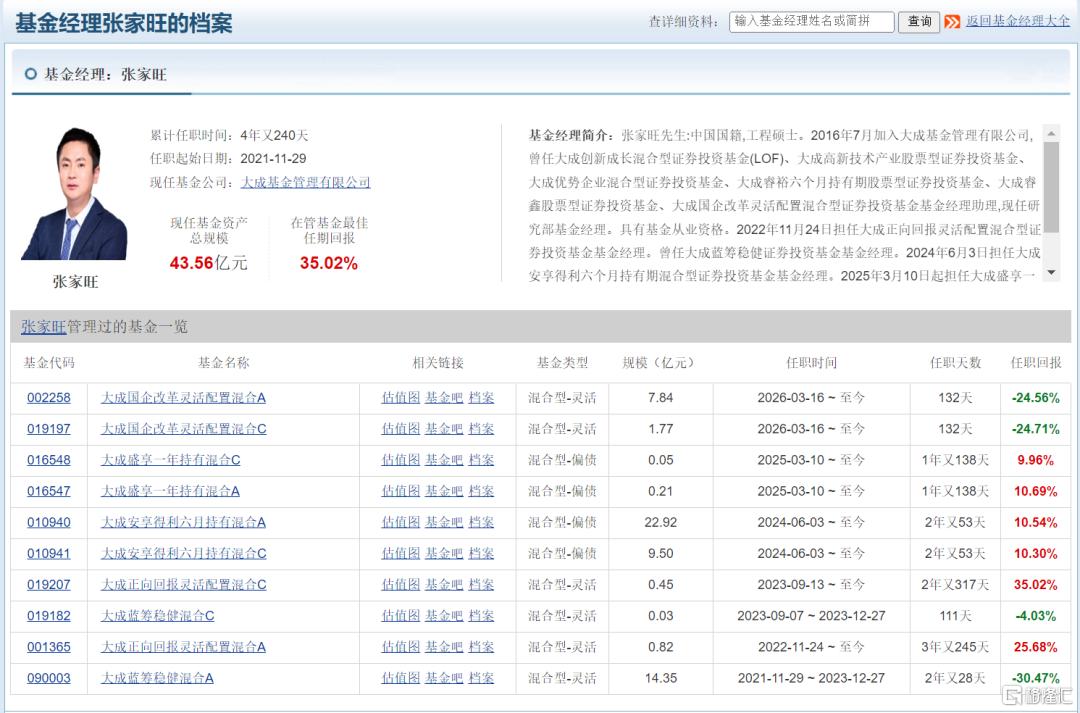Click the 张家旺 portrait photo
Image resolution: width=1080 pixels, height=713 pixels.
pos(74,194)
